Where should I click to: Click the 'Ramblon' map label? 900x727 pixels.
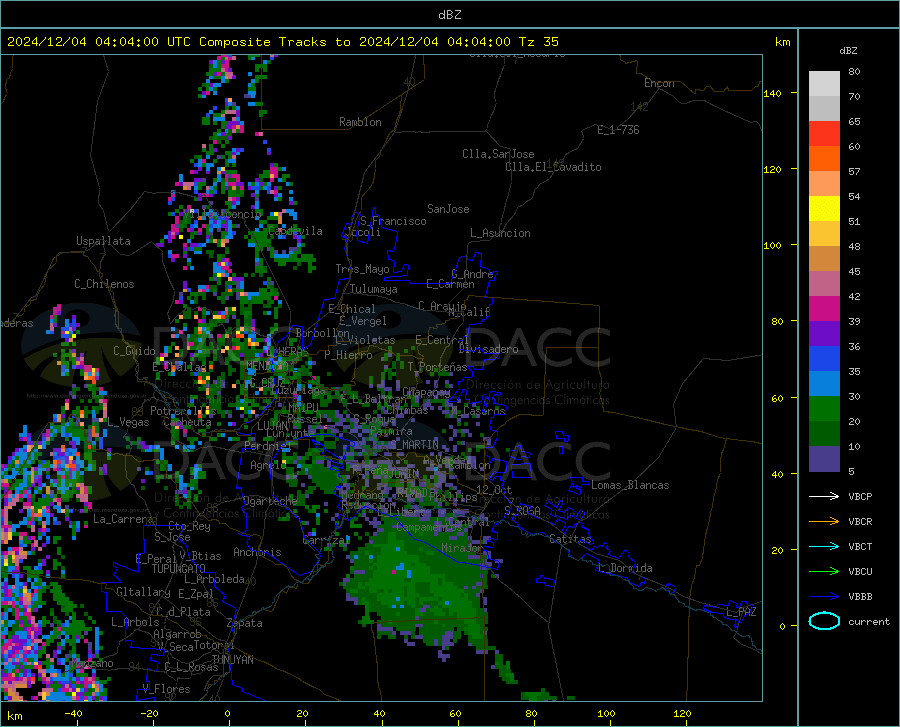360,122
